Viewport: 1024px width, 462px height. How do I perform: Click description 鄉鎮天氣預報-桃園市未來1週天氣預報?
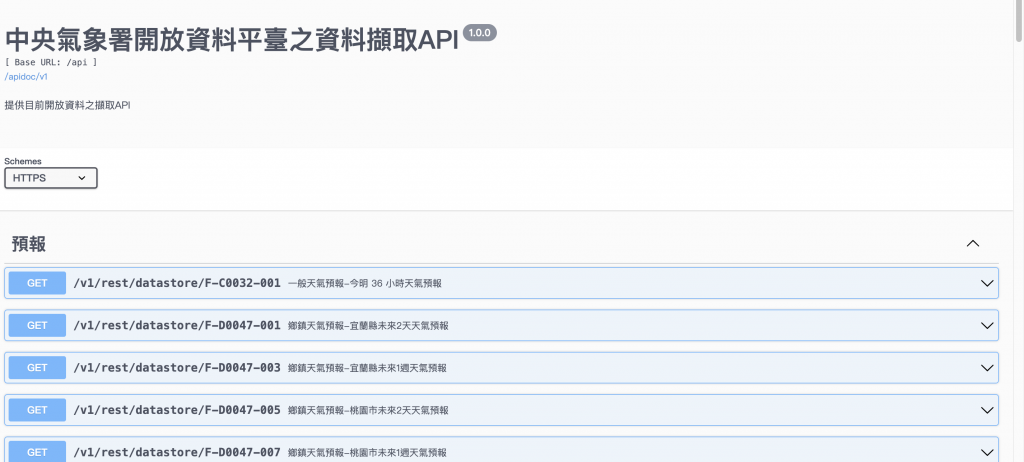(x=367, y=453)
